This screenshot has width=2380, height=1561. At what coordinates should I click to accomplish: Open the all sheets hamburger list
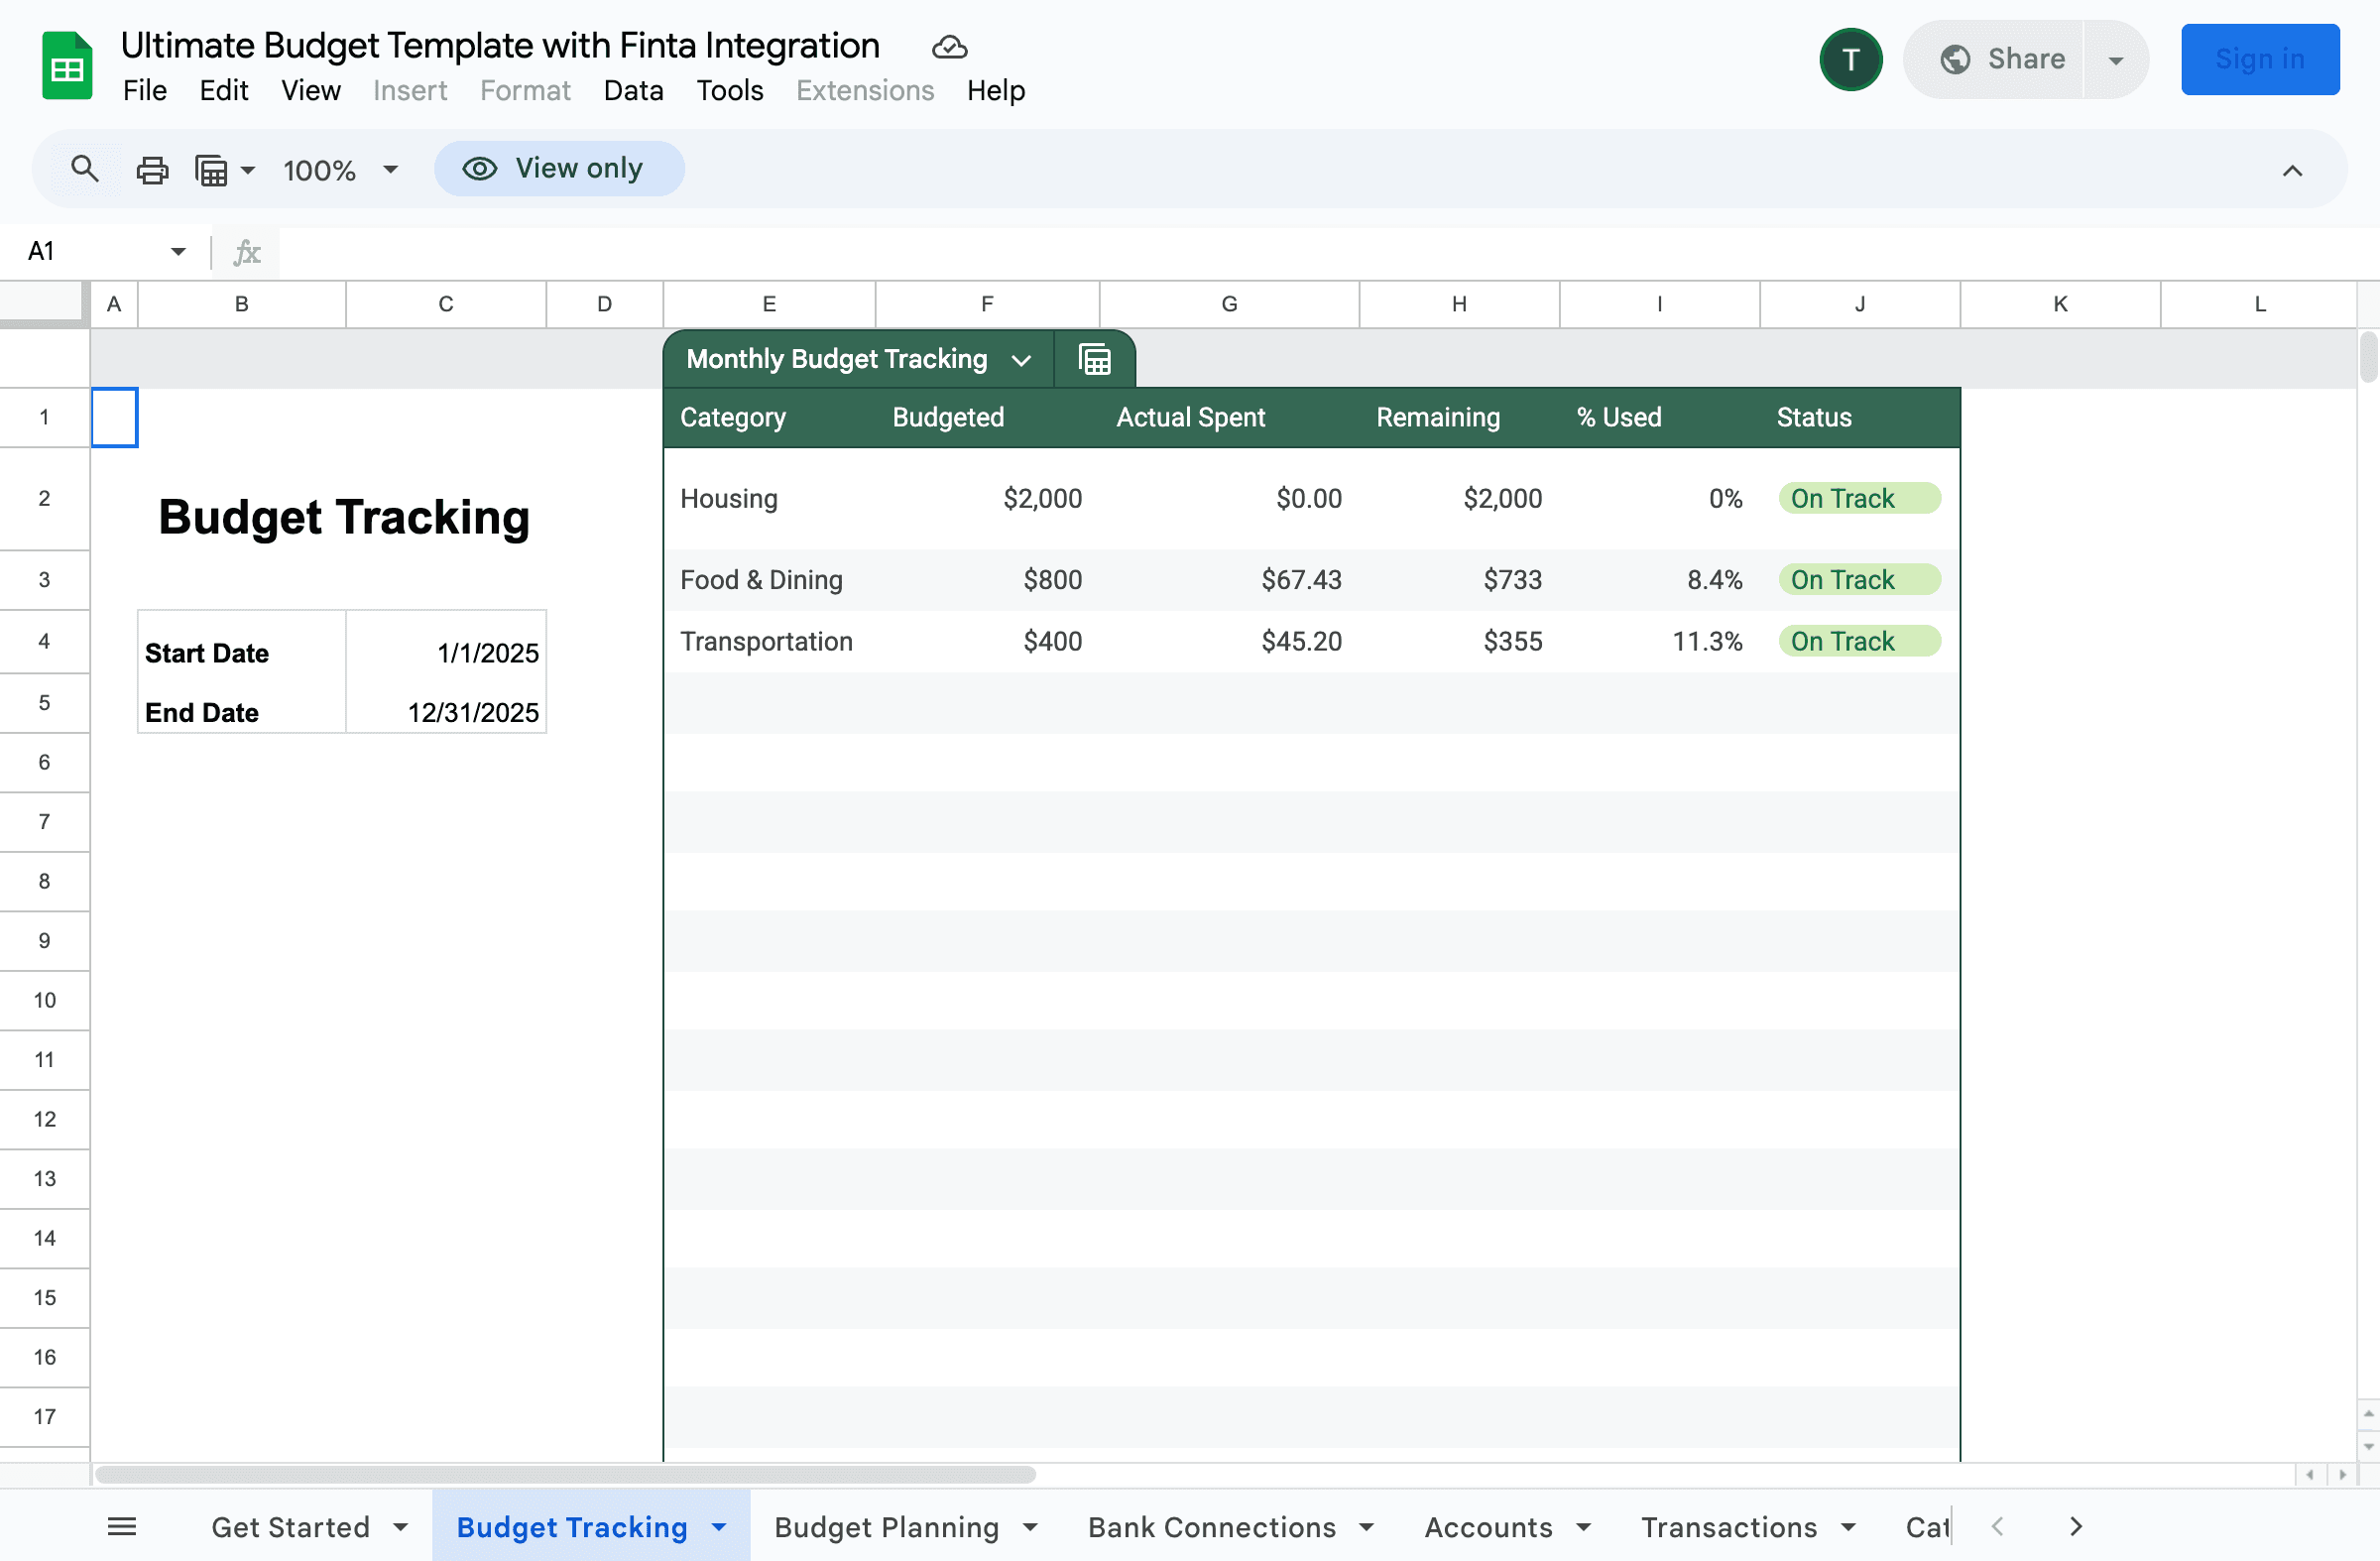pyautogui.click(x=122, y=1527)
